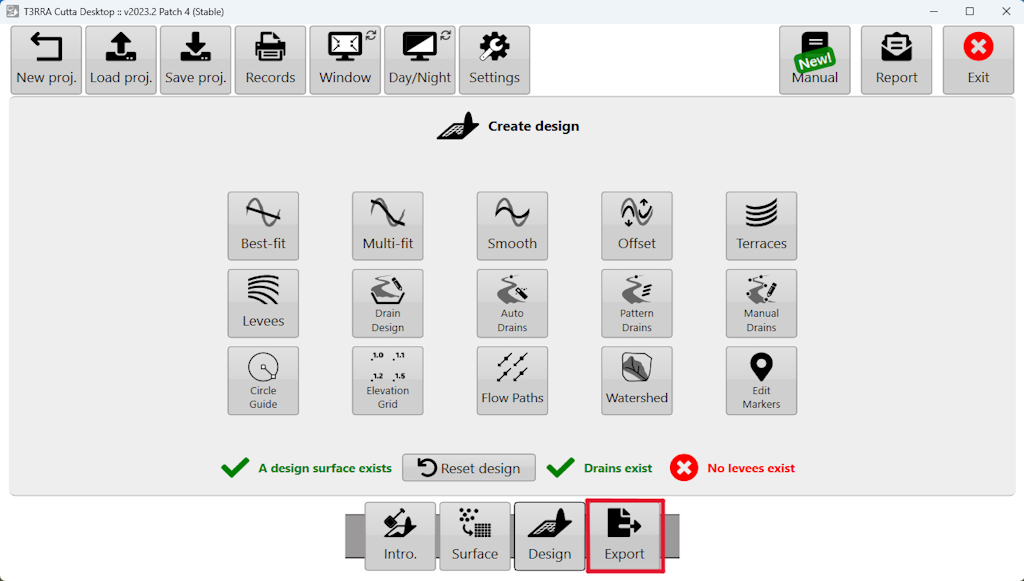Exit the application with red X
This screenshot has width=1024, height=581.
point(978,60)
